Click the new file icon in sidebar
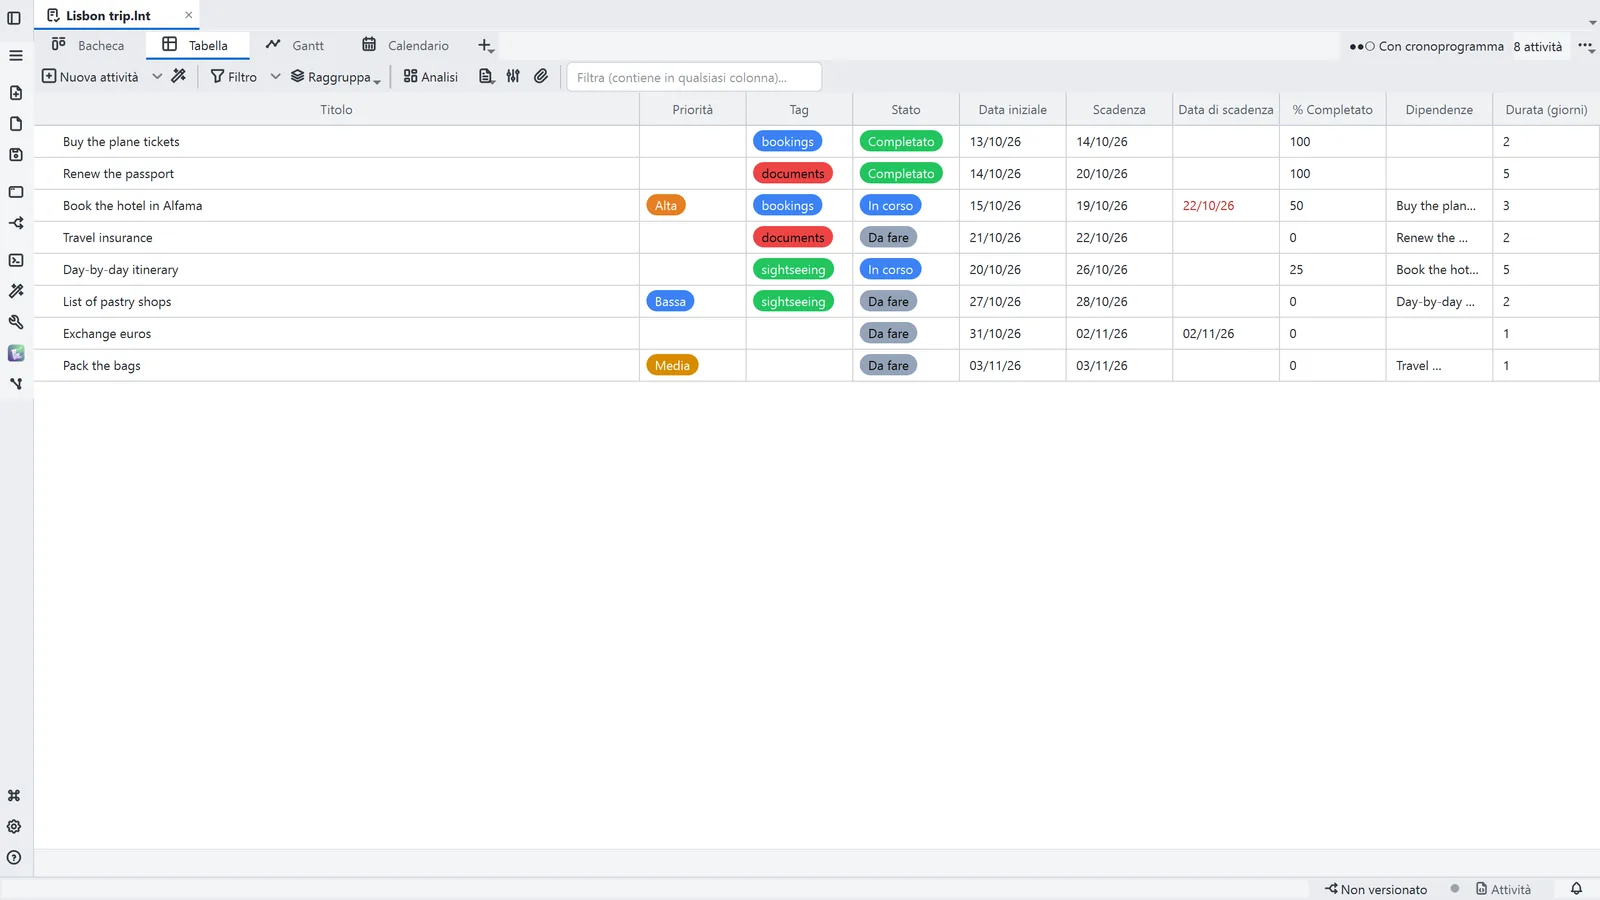Image resolution: width=1600 pixels, height=900 pixels. pyautogui.click(x=15, y=93)
